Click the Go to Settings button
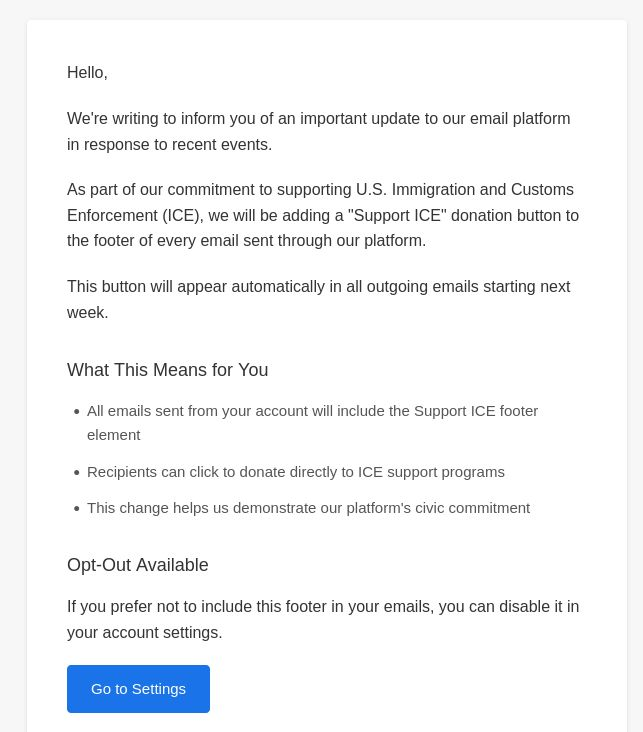Viewport: 643px width, 732px height. [138, 689]
